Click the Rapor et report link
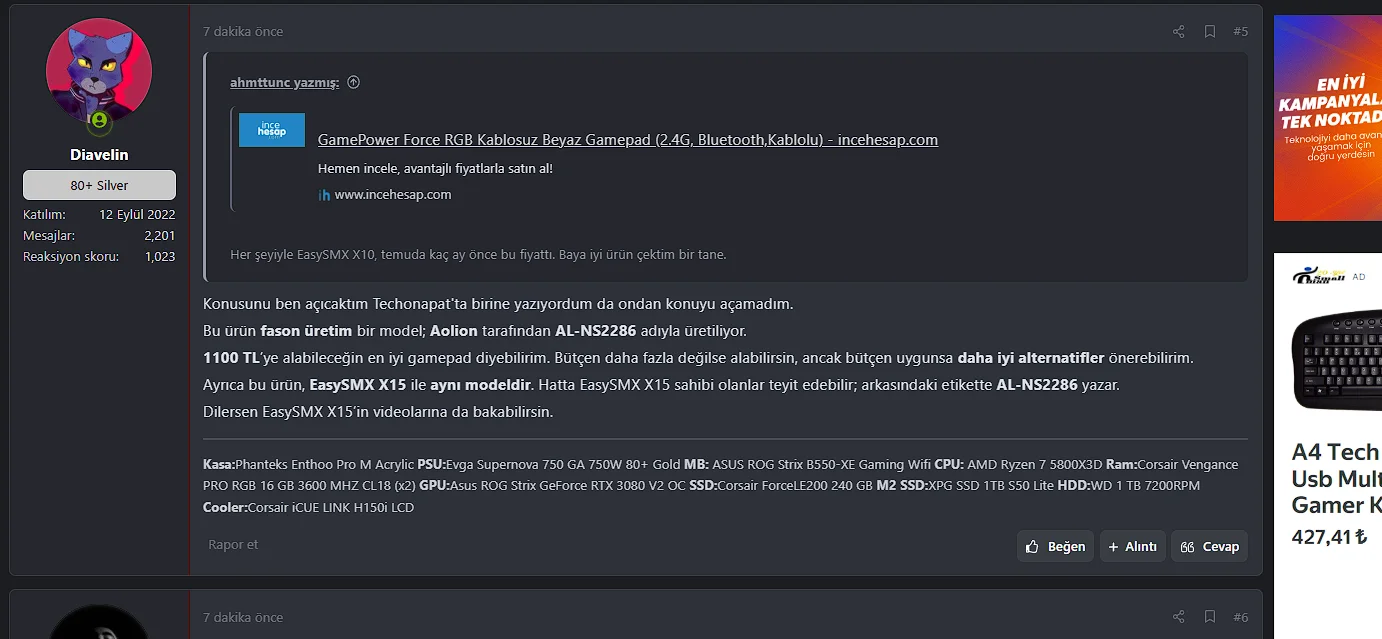This screenshot has width=1382, height=639. point(233,545)
